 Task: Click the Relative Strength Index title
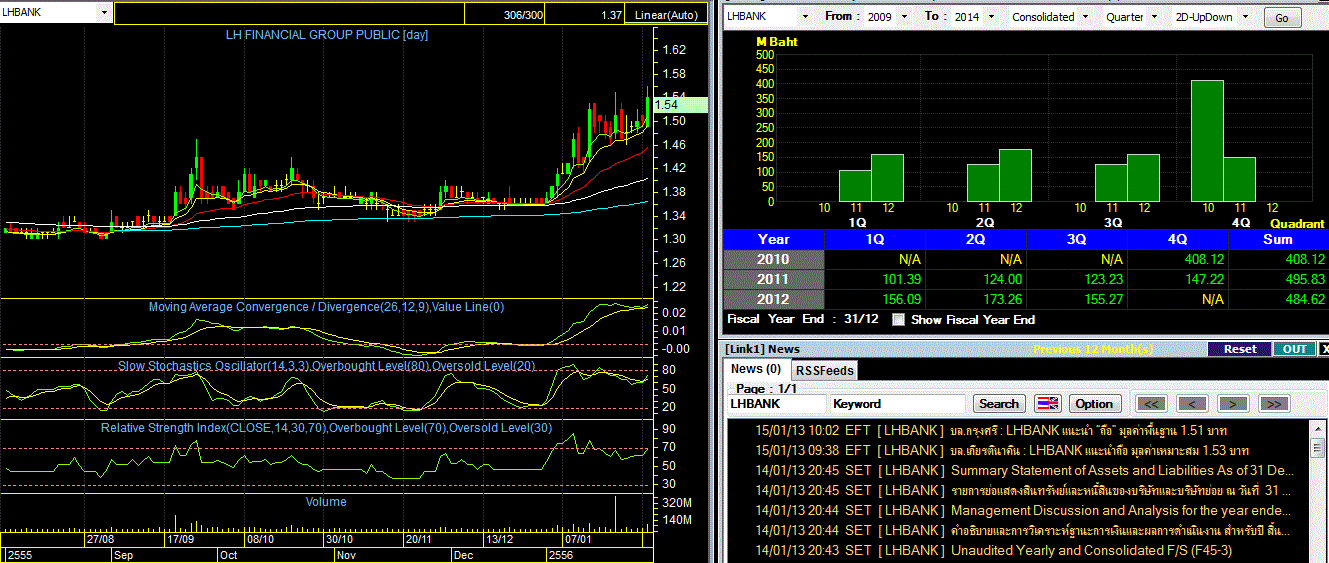(x=326, y=428)
